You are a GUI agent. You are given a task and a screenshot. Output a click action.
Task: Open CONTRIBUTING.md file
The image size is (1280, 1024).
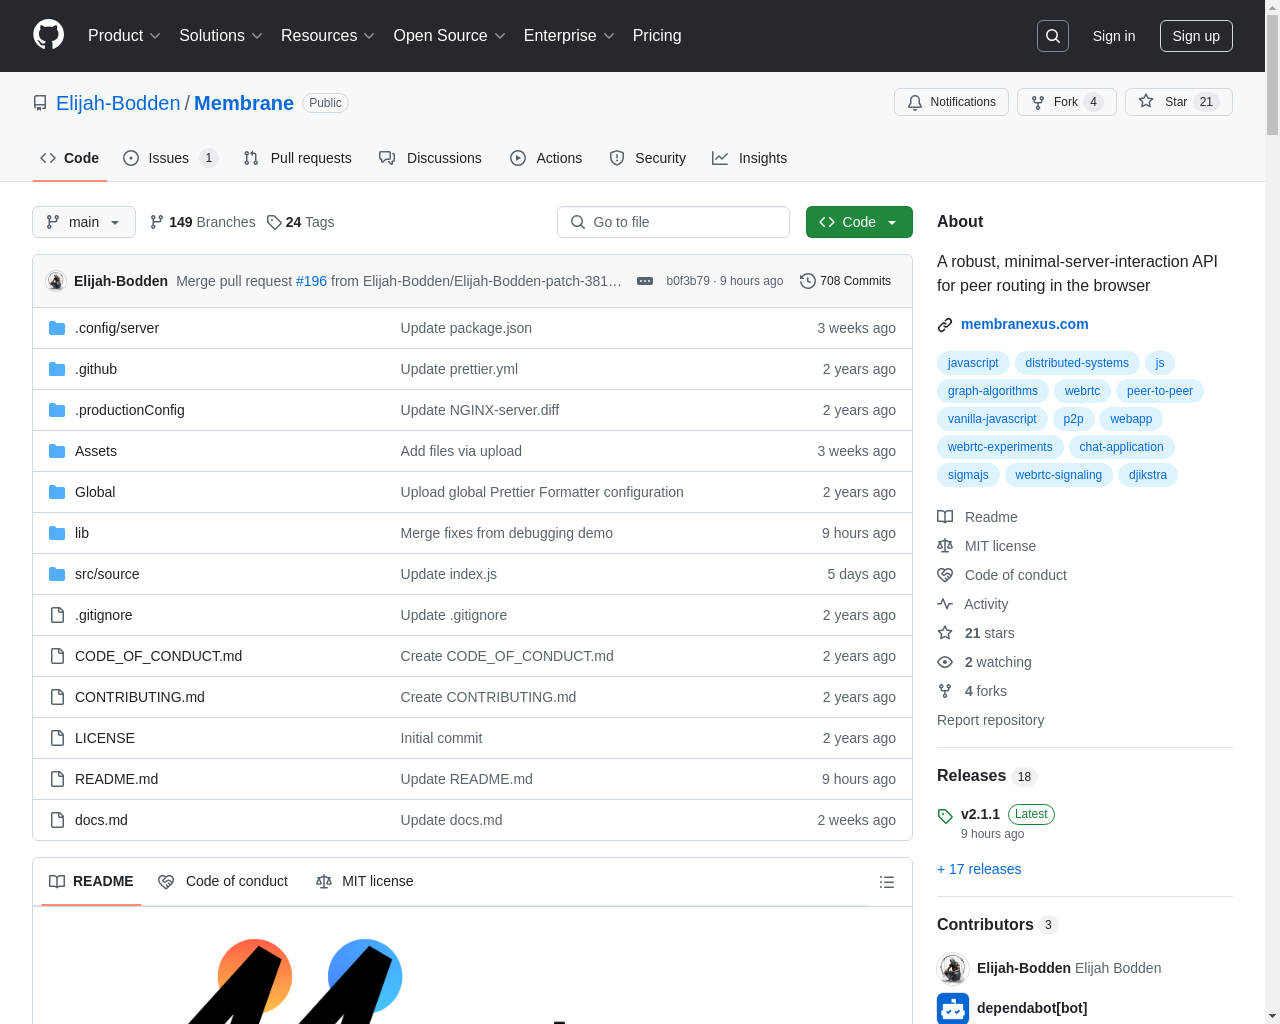(x=140, y=697)
